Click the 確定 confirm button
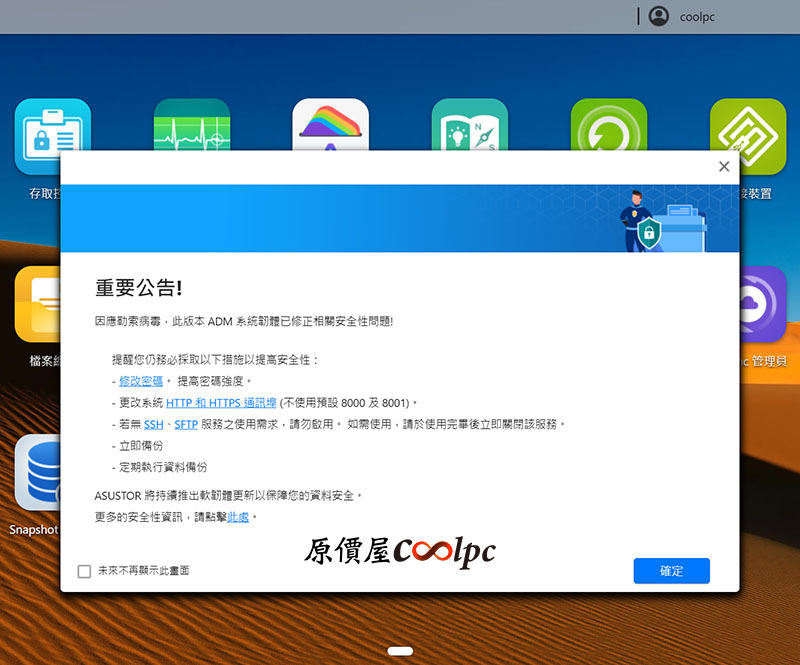 [x=671, y=571]
